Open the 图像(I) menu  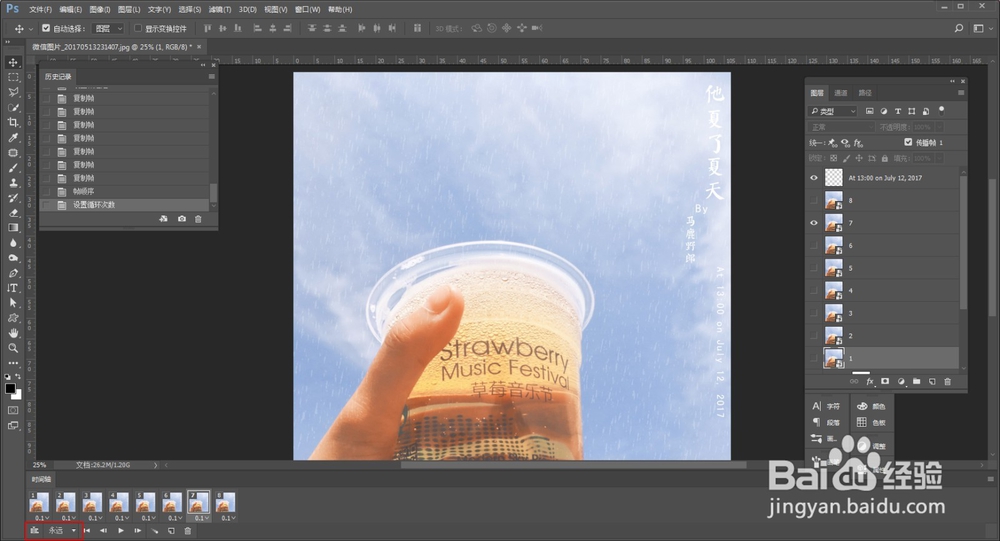point(100,10)
